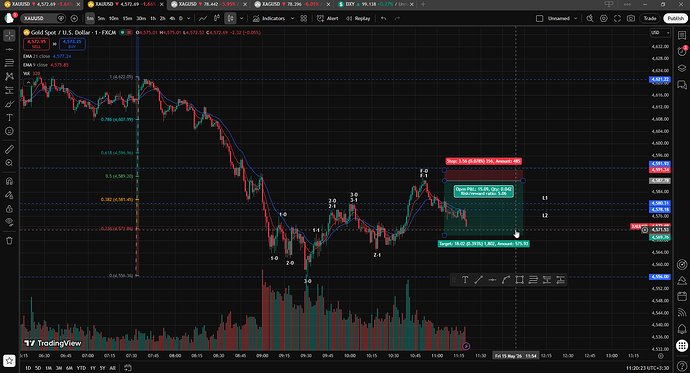This screenshot has width=690, height=373.
Task: Open object tree layers icon in right sidebar
Action: [x=682, y=68]
